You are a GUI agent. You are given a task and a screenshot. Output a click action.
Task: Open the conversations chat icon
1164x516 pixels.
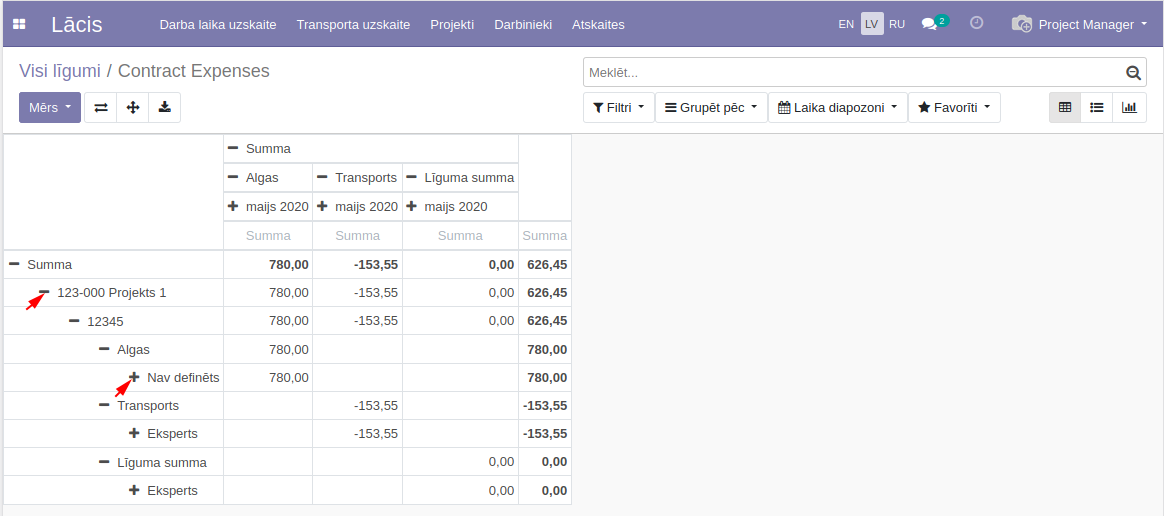point(930,24)
